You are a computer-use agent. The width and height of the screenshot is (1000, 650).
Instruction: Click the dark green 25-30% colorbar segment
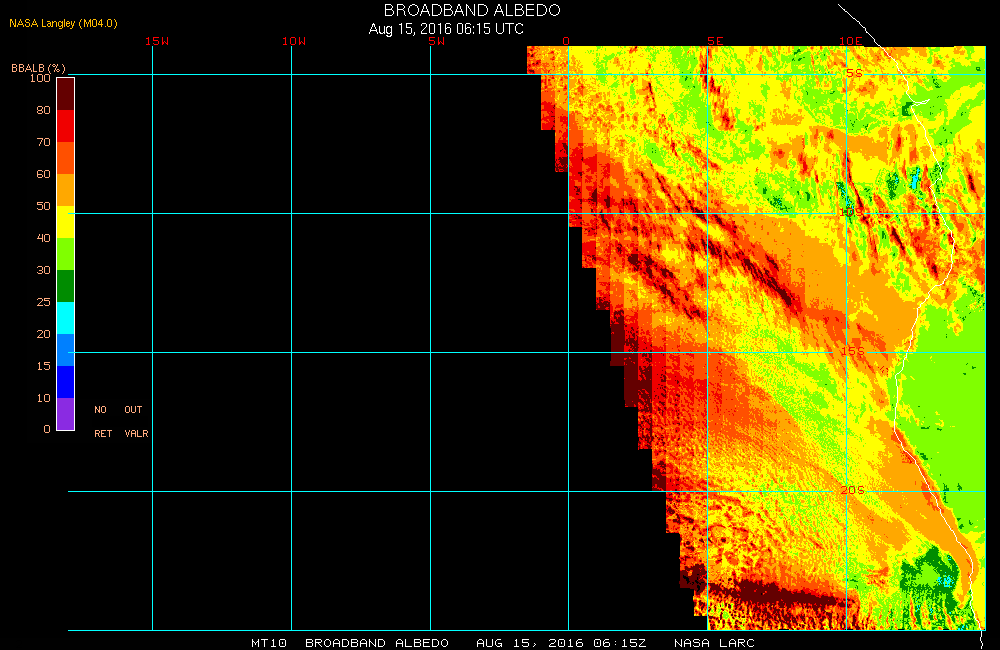click(66, 286)
